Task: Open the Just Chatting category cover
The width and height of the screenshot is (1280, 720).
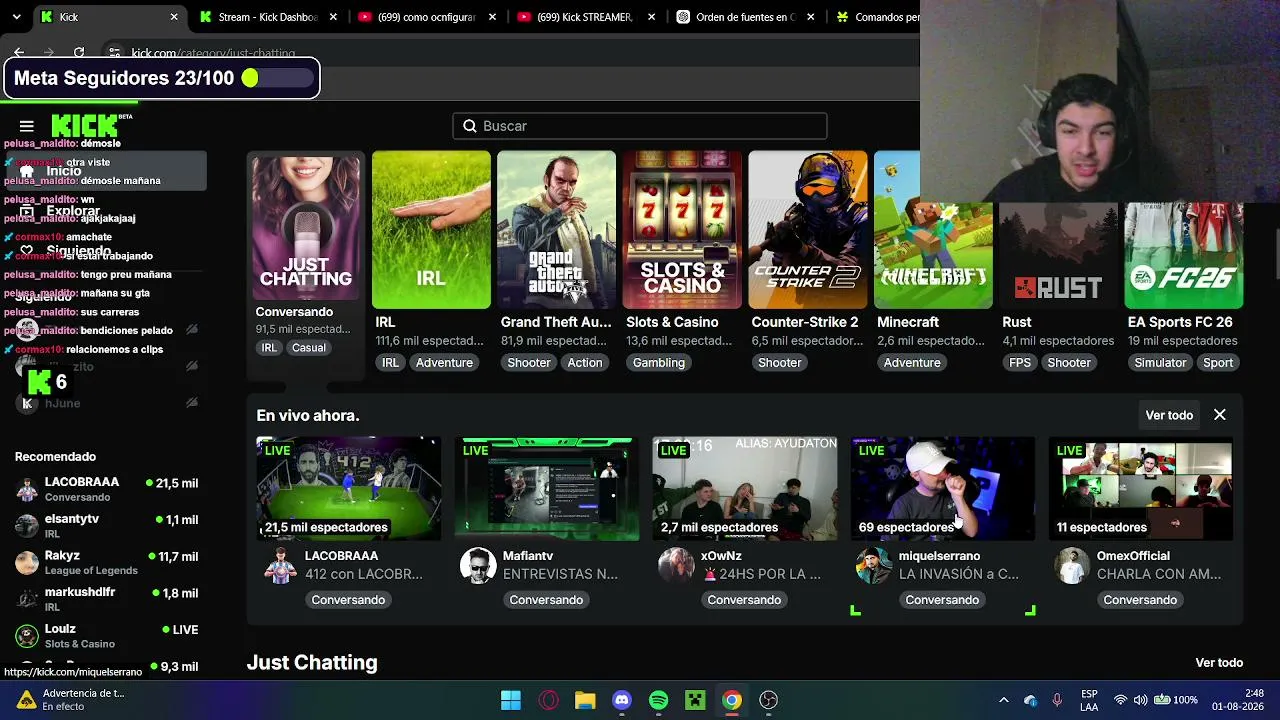Action: (306, 226)
